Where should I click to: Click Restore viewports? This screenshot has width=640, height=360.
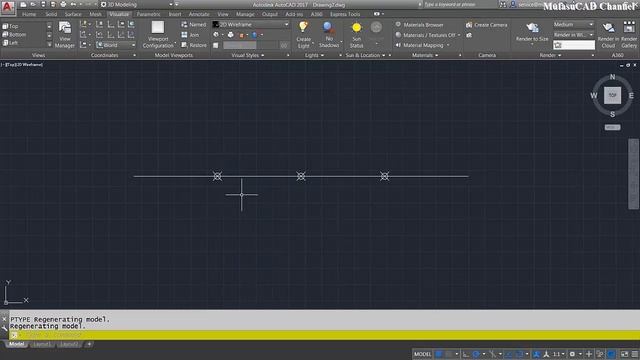(194, 45)
